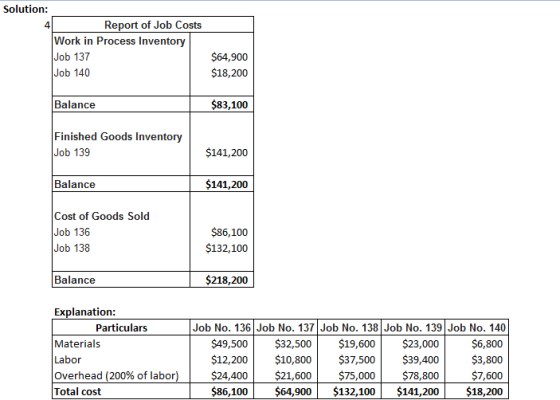The image size is (560, 400).
Task: Click the bold "Total cost" row label
Action: click(78, 392)
